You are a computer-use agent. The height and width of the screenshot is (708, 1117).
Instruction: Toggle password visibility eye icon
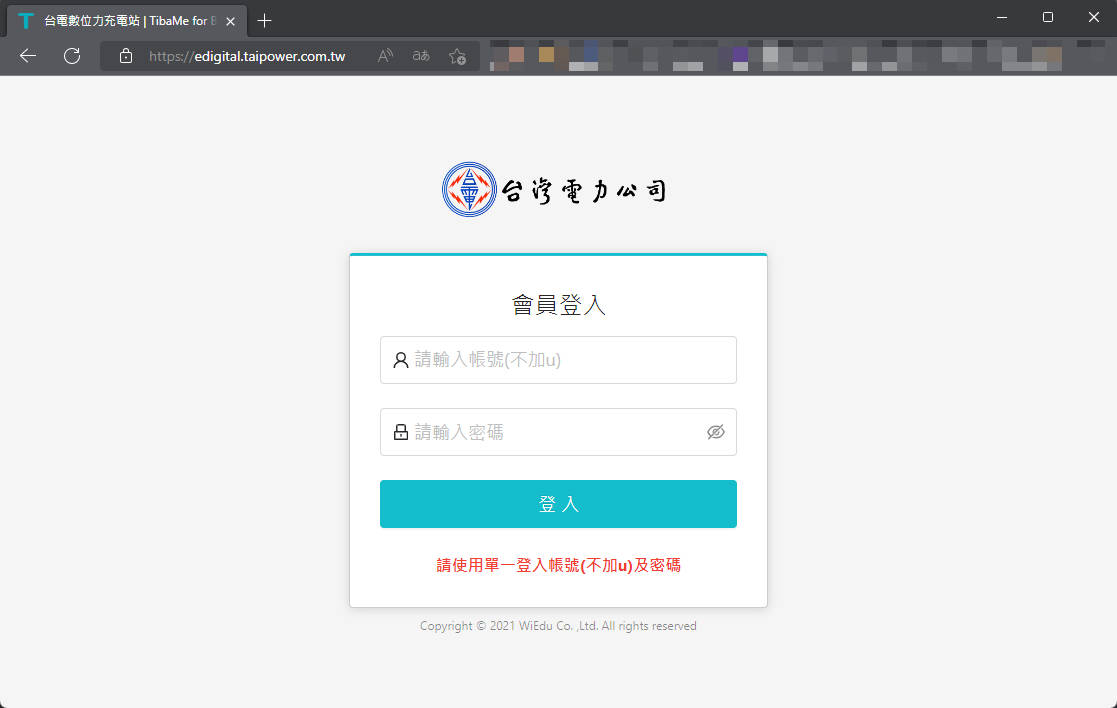715,432
